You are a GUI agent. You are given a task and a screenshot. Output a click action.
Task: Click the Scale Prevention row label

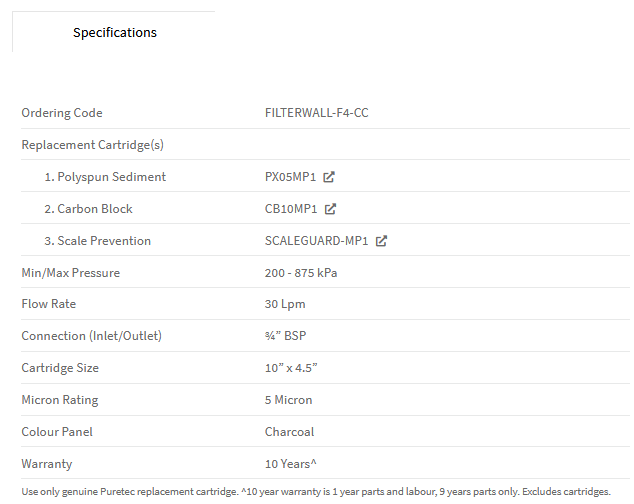[x=97, y=241]
